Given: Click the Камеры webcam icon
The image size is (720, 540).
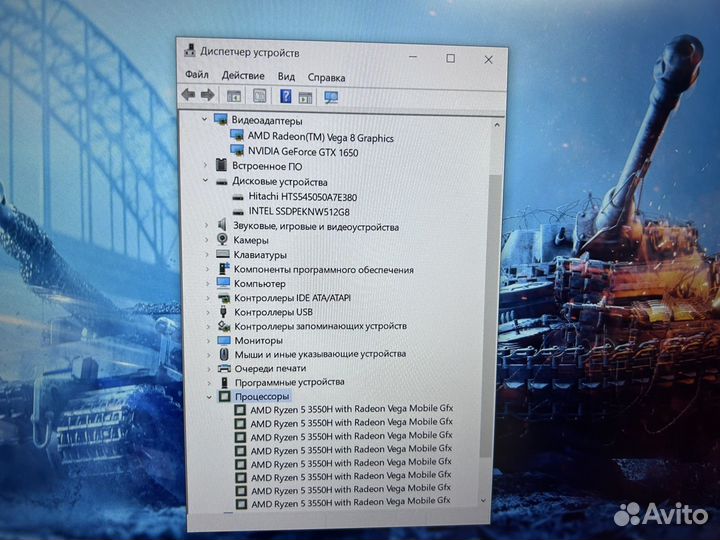Looking at the screenshot, I should click(x=222, y=239).
